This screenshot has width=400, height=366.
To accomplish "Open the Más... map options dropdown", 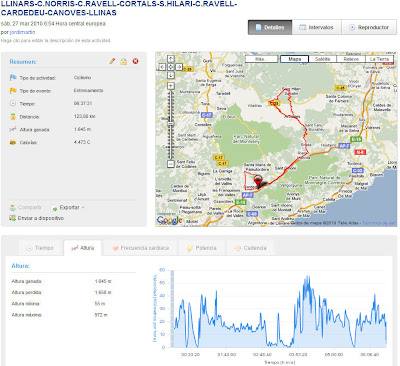I will click(x=262, y=59).
